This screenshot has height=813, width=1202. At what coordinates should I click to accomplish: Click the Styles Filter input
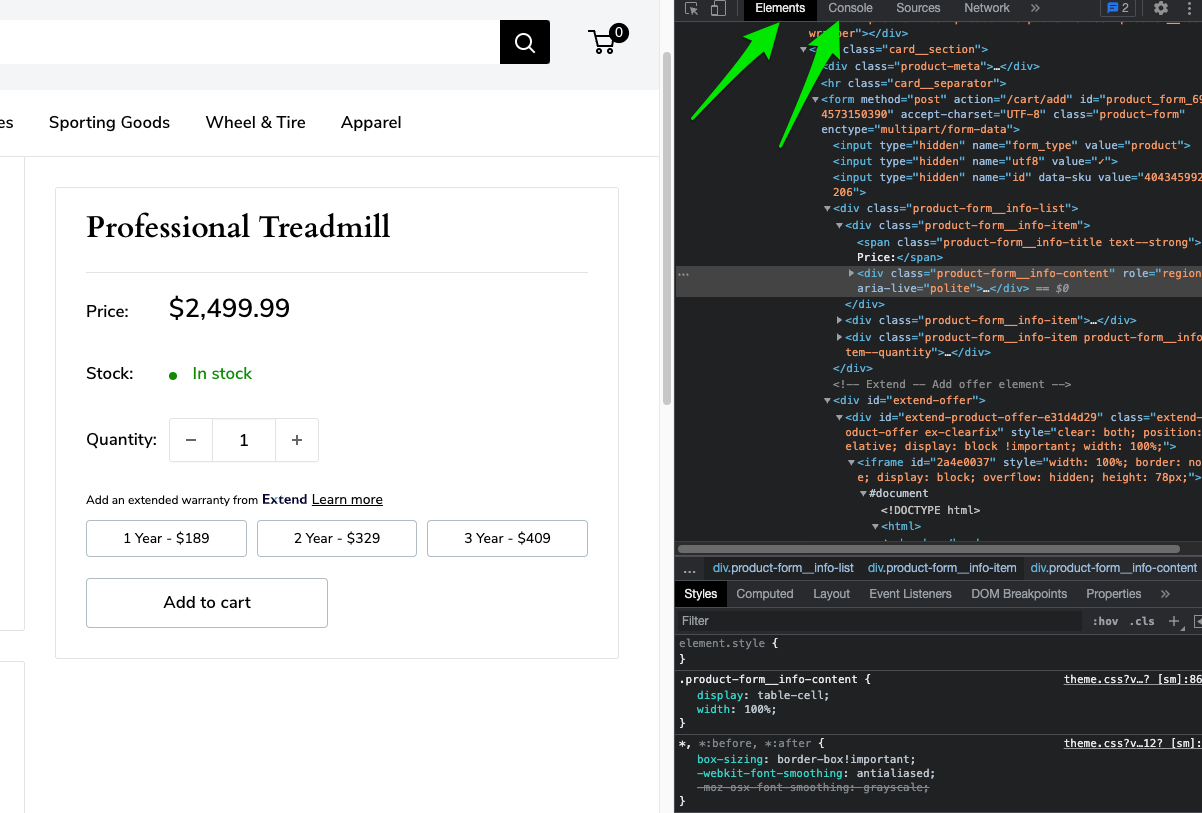[x=880, y=621]
